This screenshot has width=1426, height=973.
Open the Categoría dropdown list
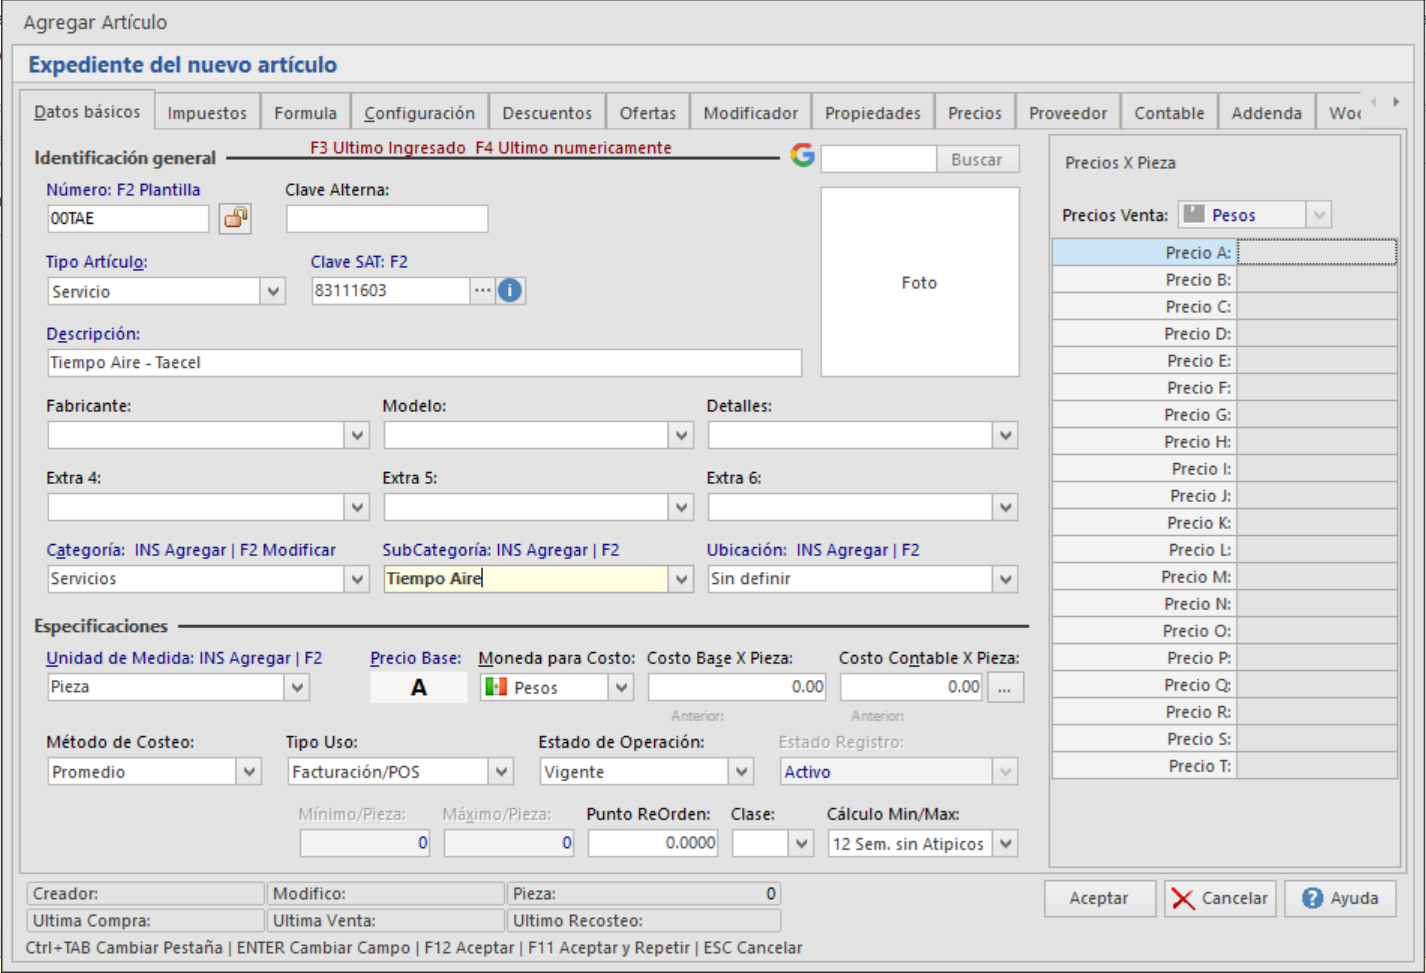click(357, 580)
